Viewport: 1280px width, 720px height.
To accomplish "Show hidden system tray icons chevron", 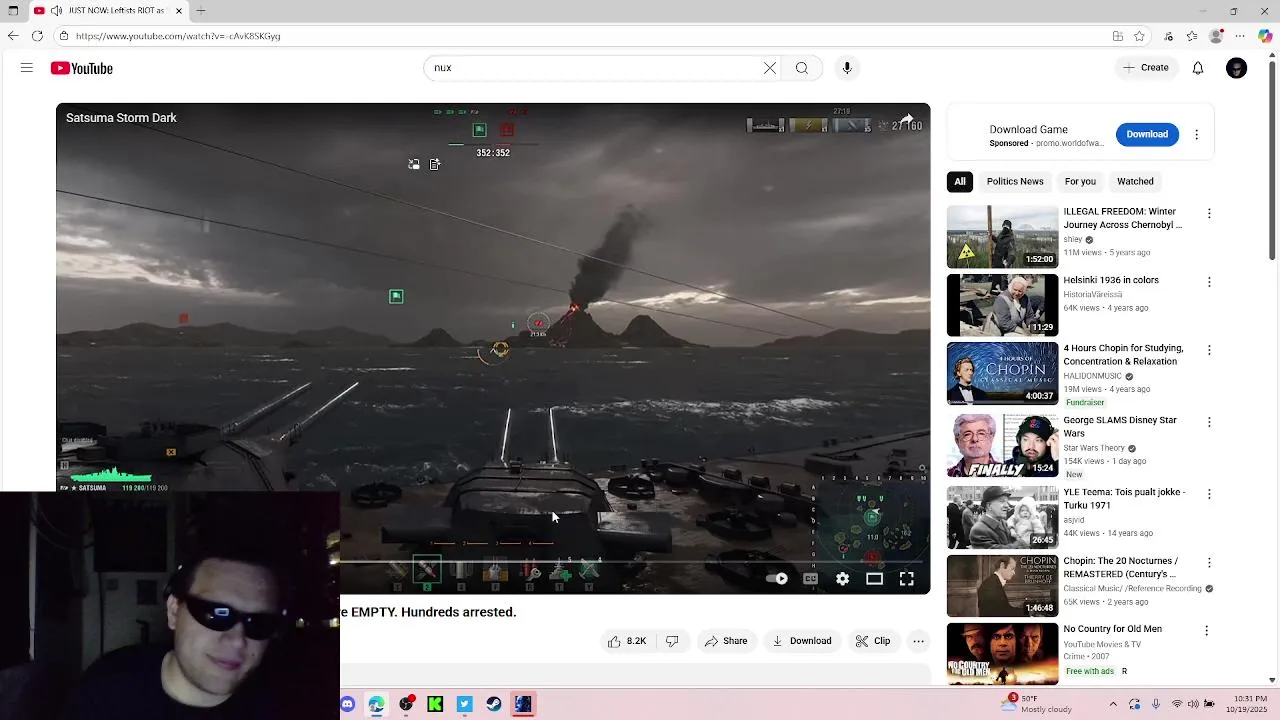I will [x=1115, y=704].
